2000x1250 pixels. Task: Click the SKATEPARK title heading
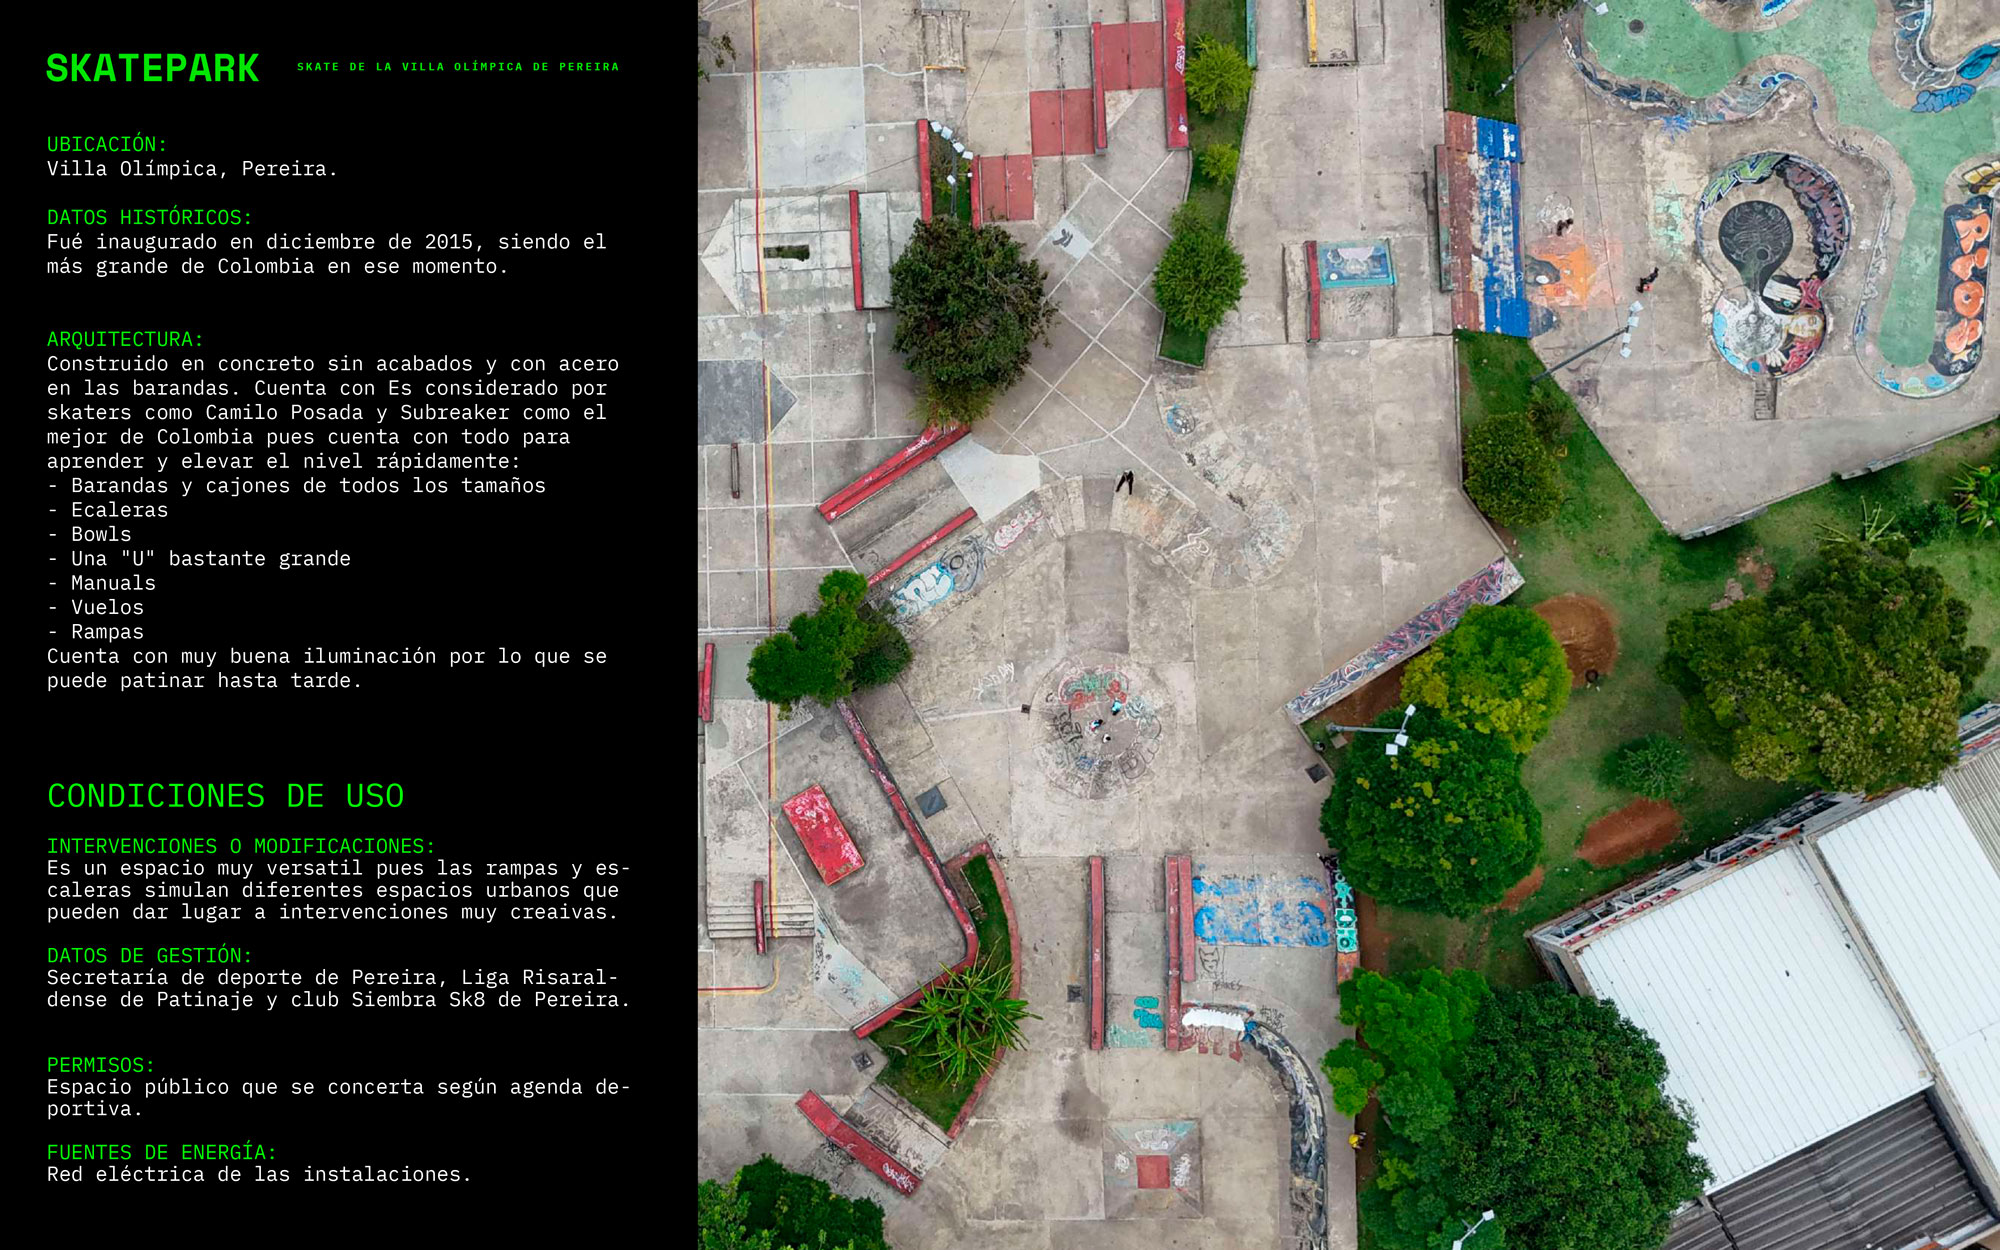tap(152, 69)
